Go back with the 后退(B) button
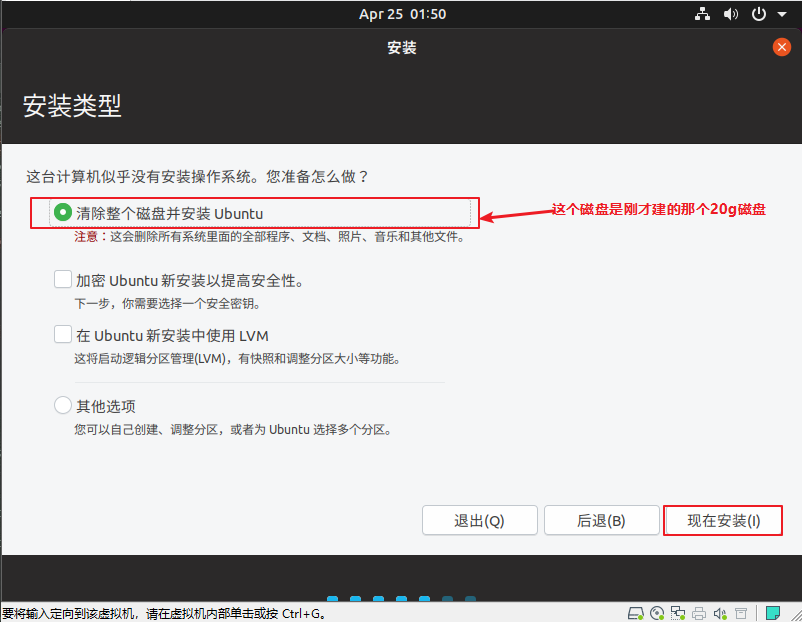Screen dimensions: 802x622 click(602, 520)
